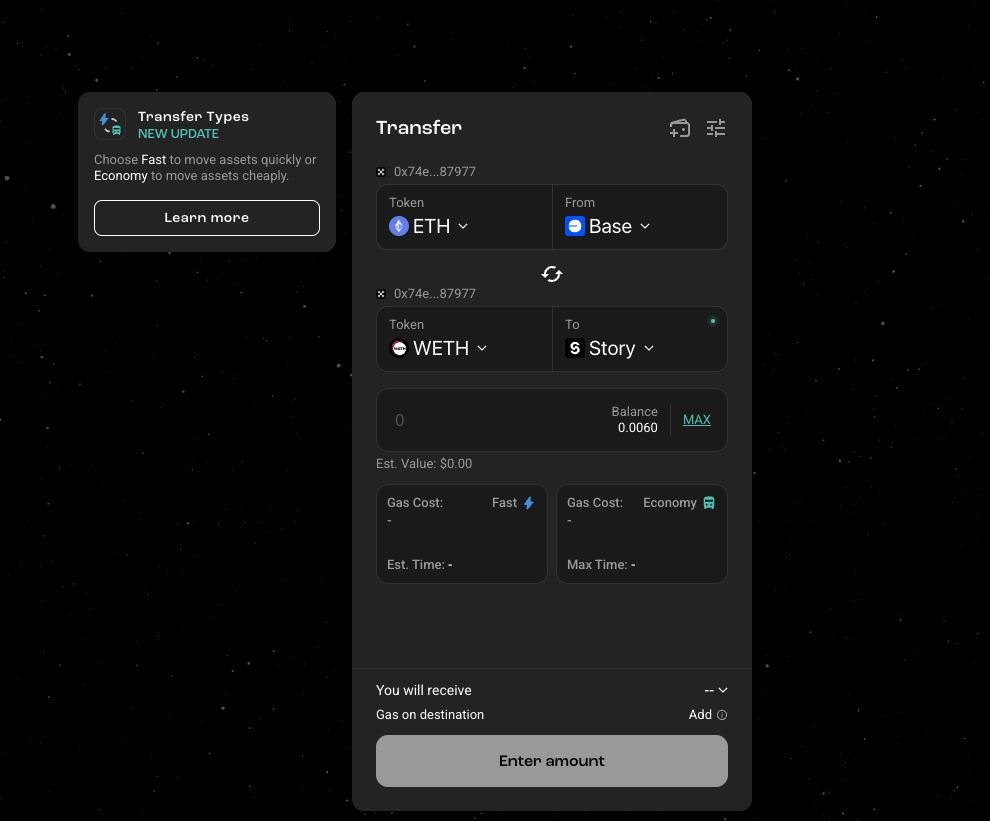Click the Base chain logo

coord(575,226)
